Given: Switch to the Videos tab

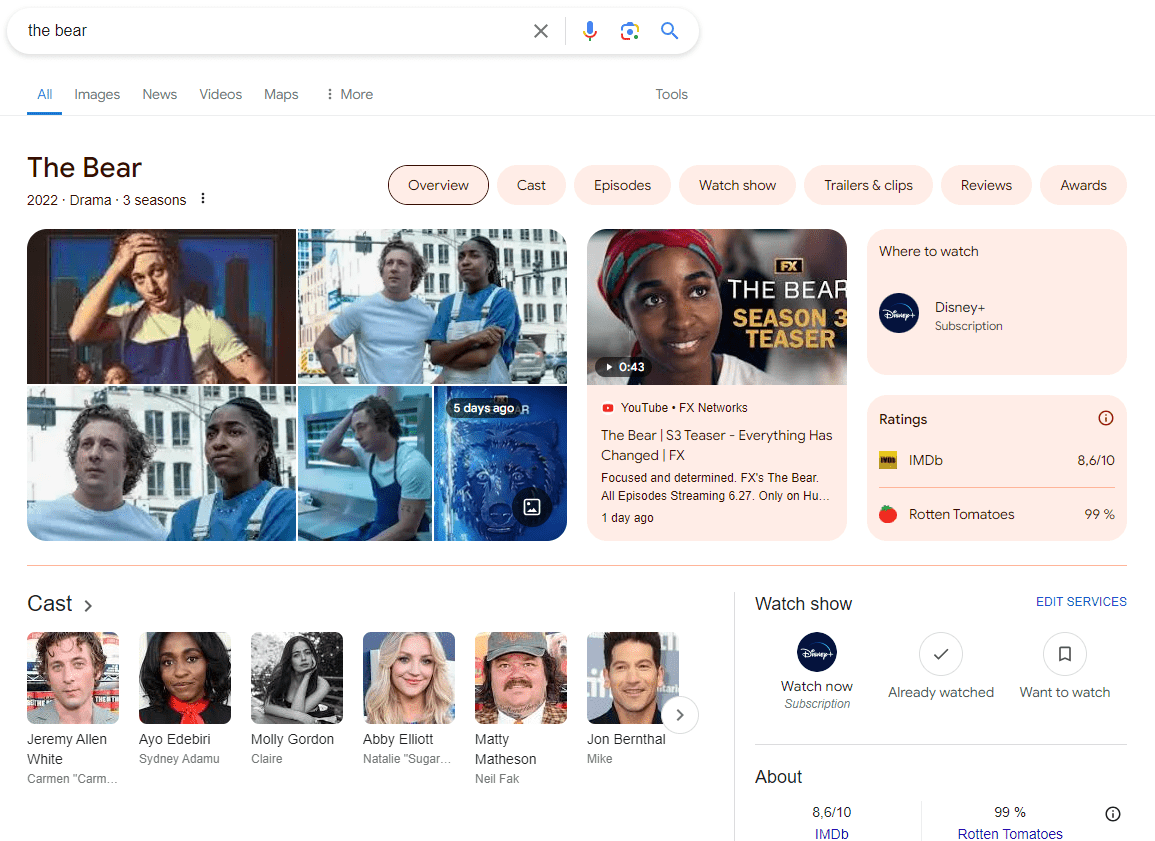Looking at the screenshot, I should tap(220, 94).
